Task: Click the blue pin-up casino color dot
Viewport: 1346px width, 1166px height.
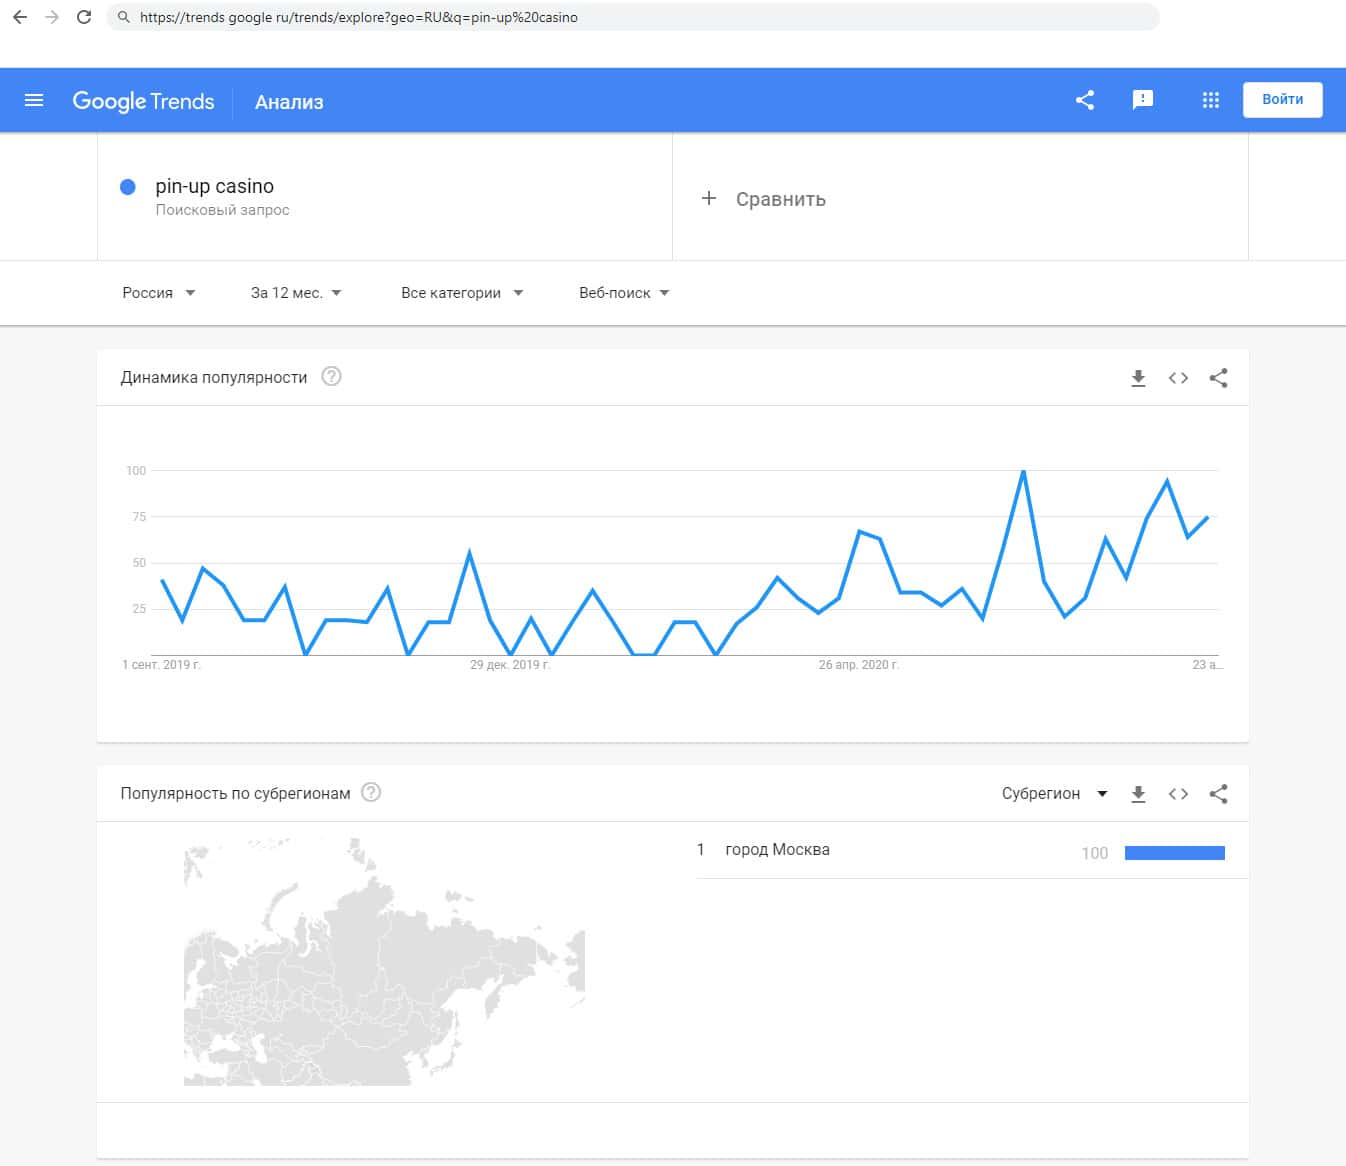Action: (128, 187)
